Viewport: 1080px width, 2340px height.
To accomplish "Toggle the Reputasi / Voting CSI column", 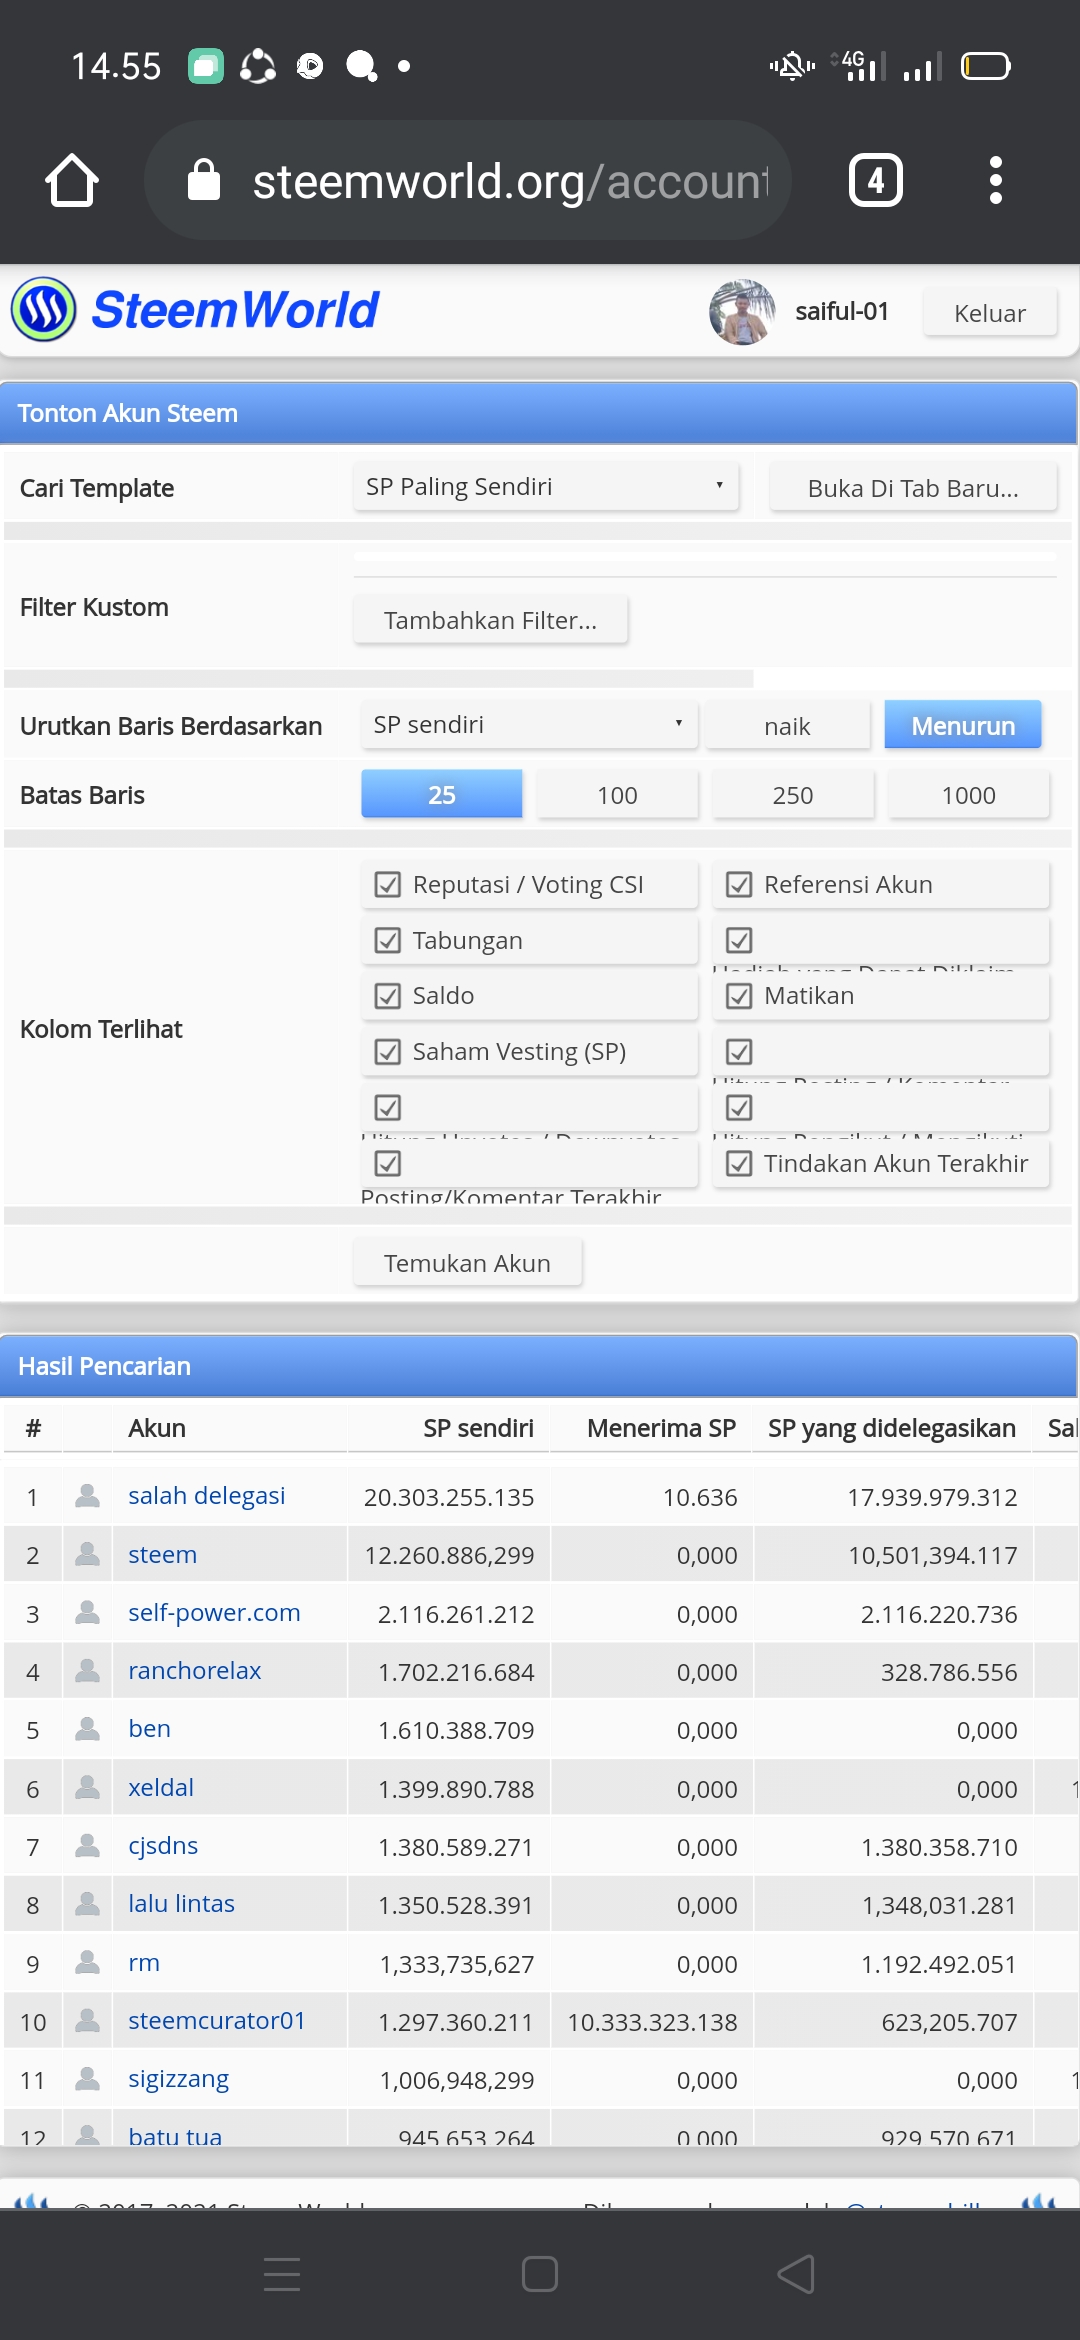I will click(x=529, y=885).
